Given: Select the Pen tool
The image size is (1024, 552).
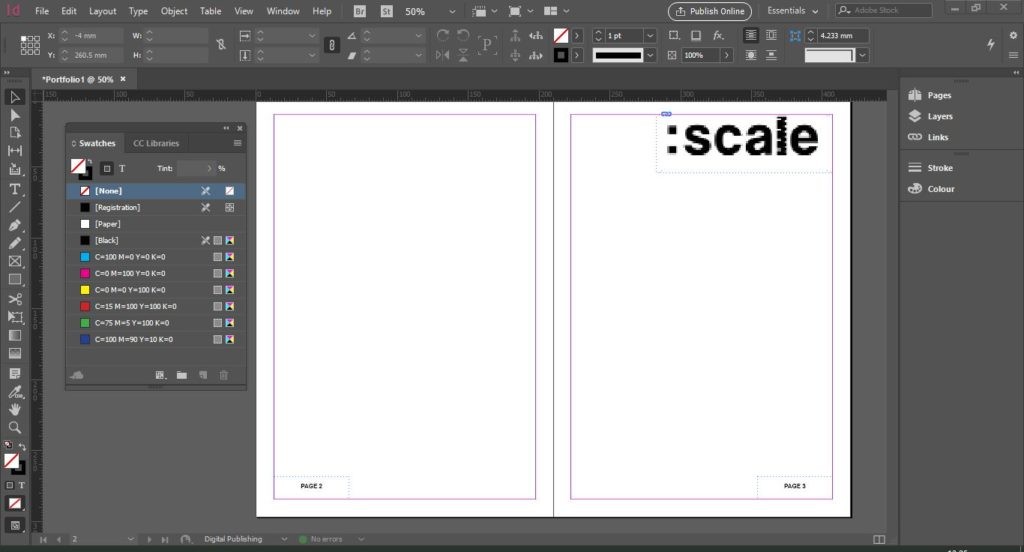Looking at the screenshot, I should (15, 225).
